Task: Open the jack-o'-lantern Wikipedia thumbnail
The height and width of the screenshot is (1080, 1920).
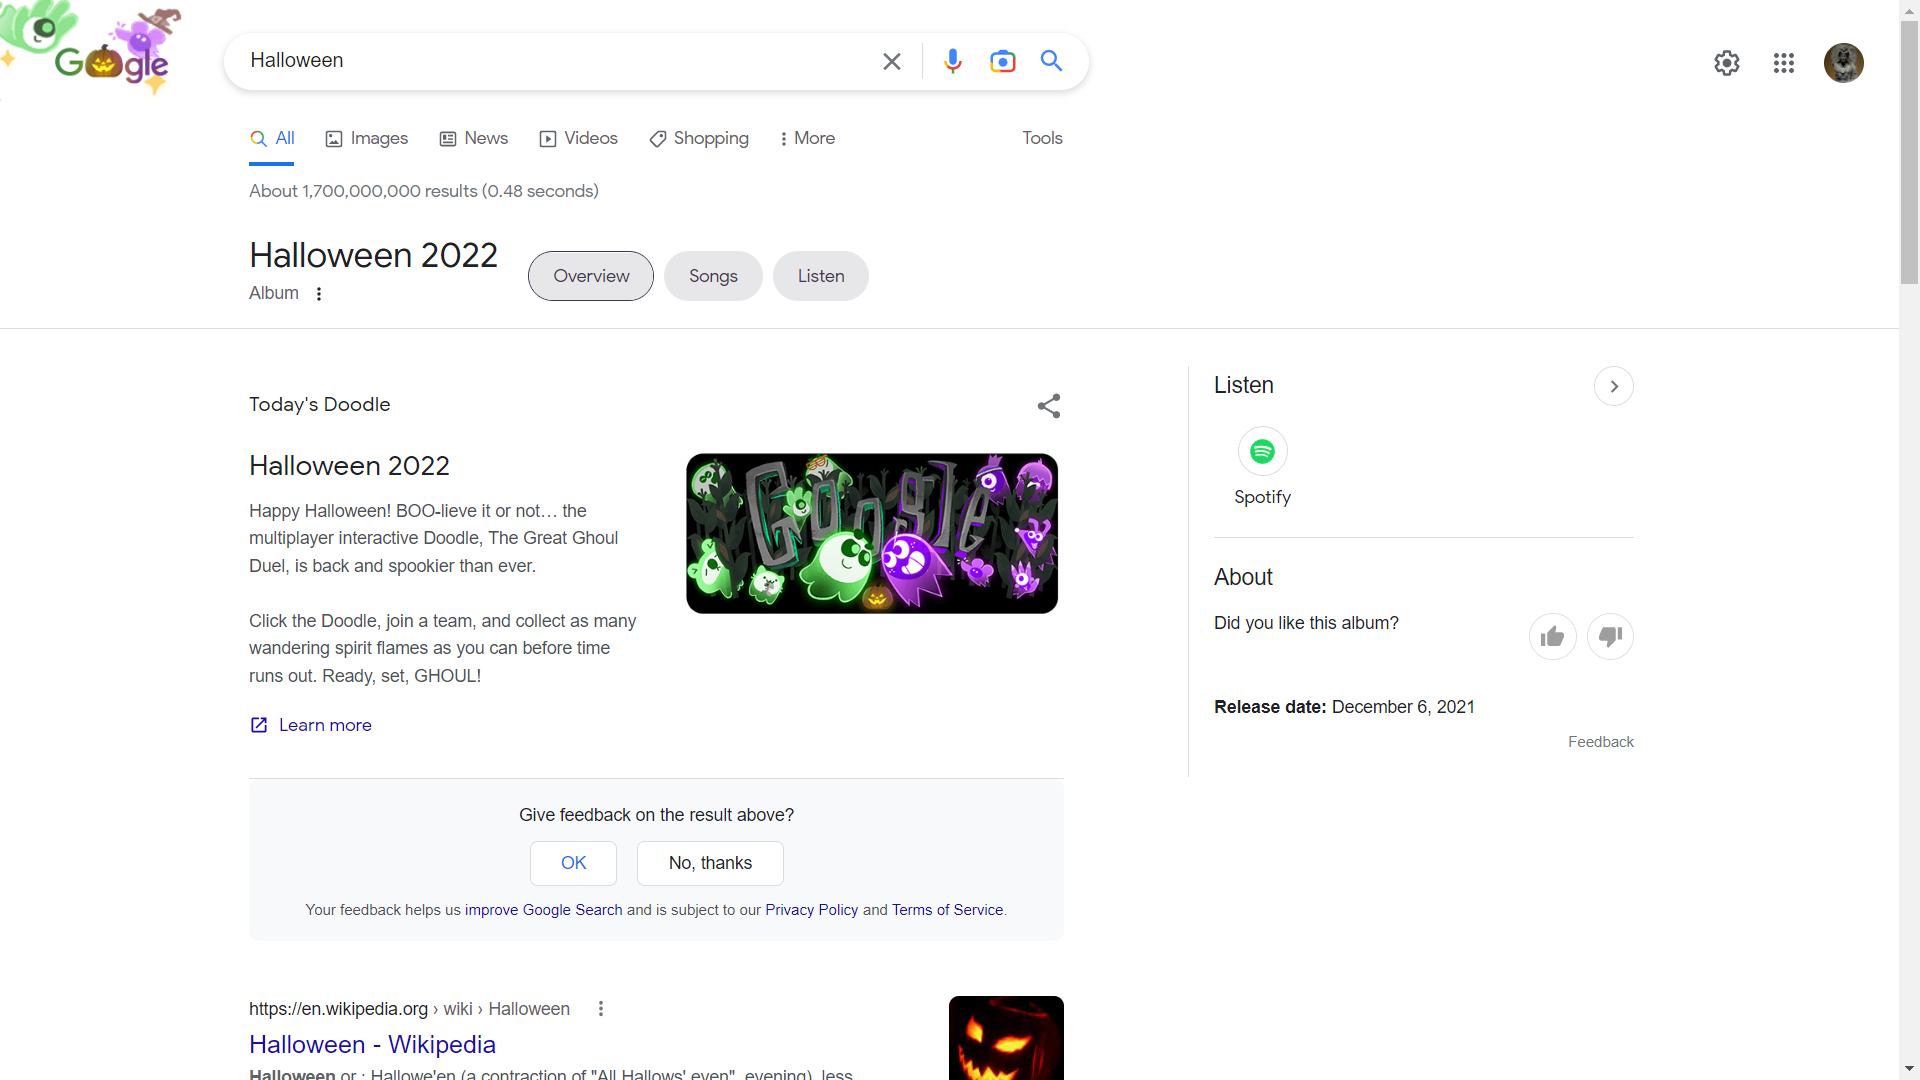Action: click(x=1006, y=1038)
